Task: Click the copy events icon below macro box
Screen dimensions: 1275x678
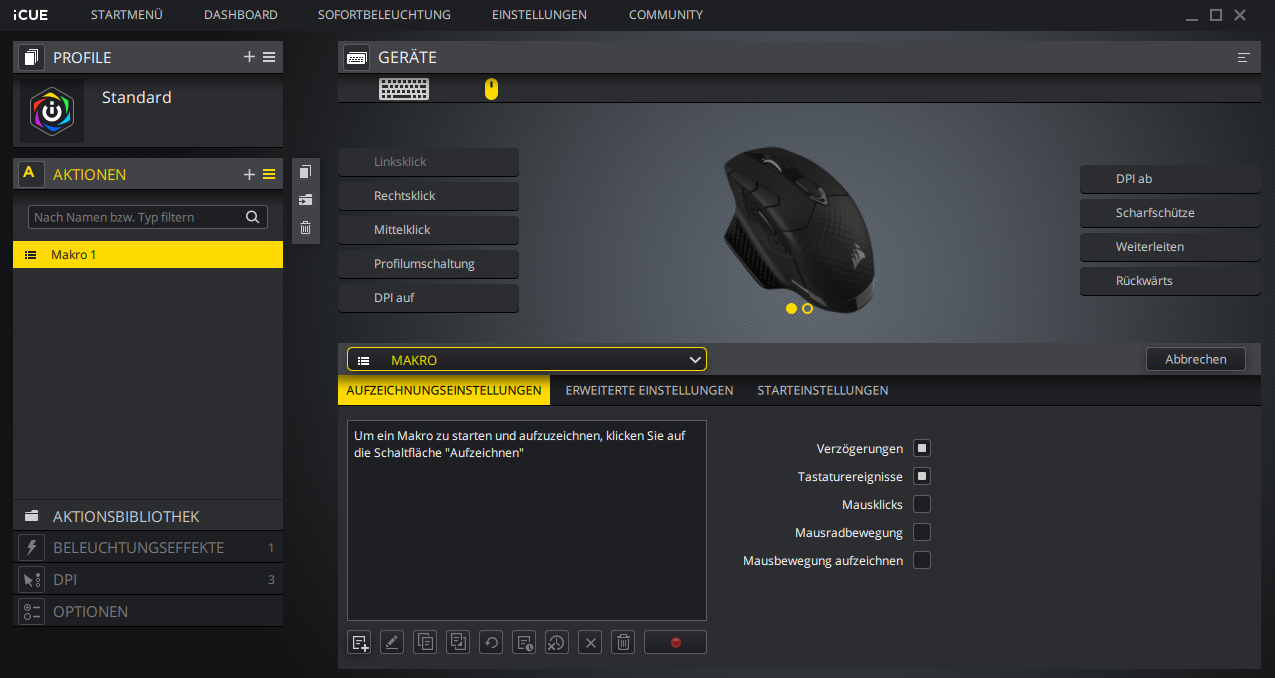Action: pos(425,642)
